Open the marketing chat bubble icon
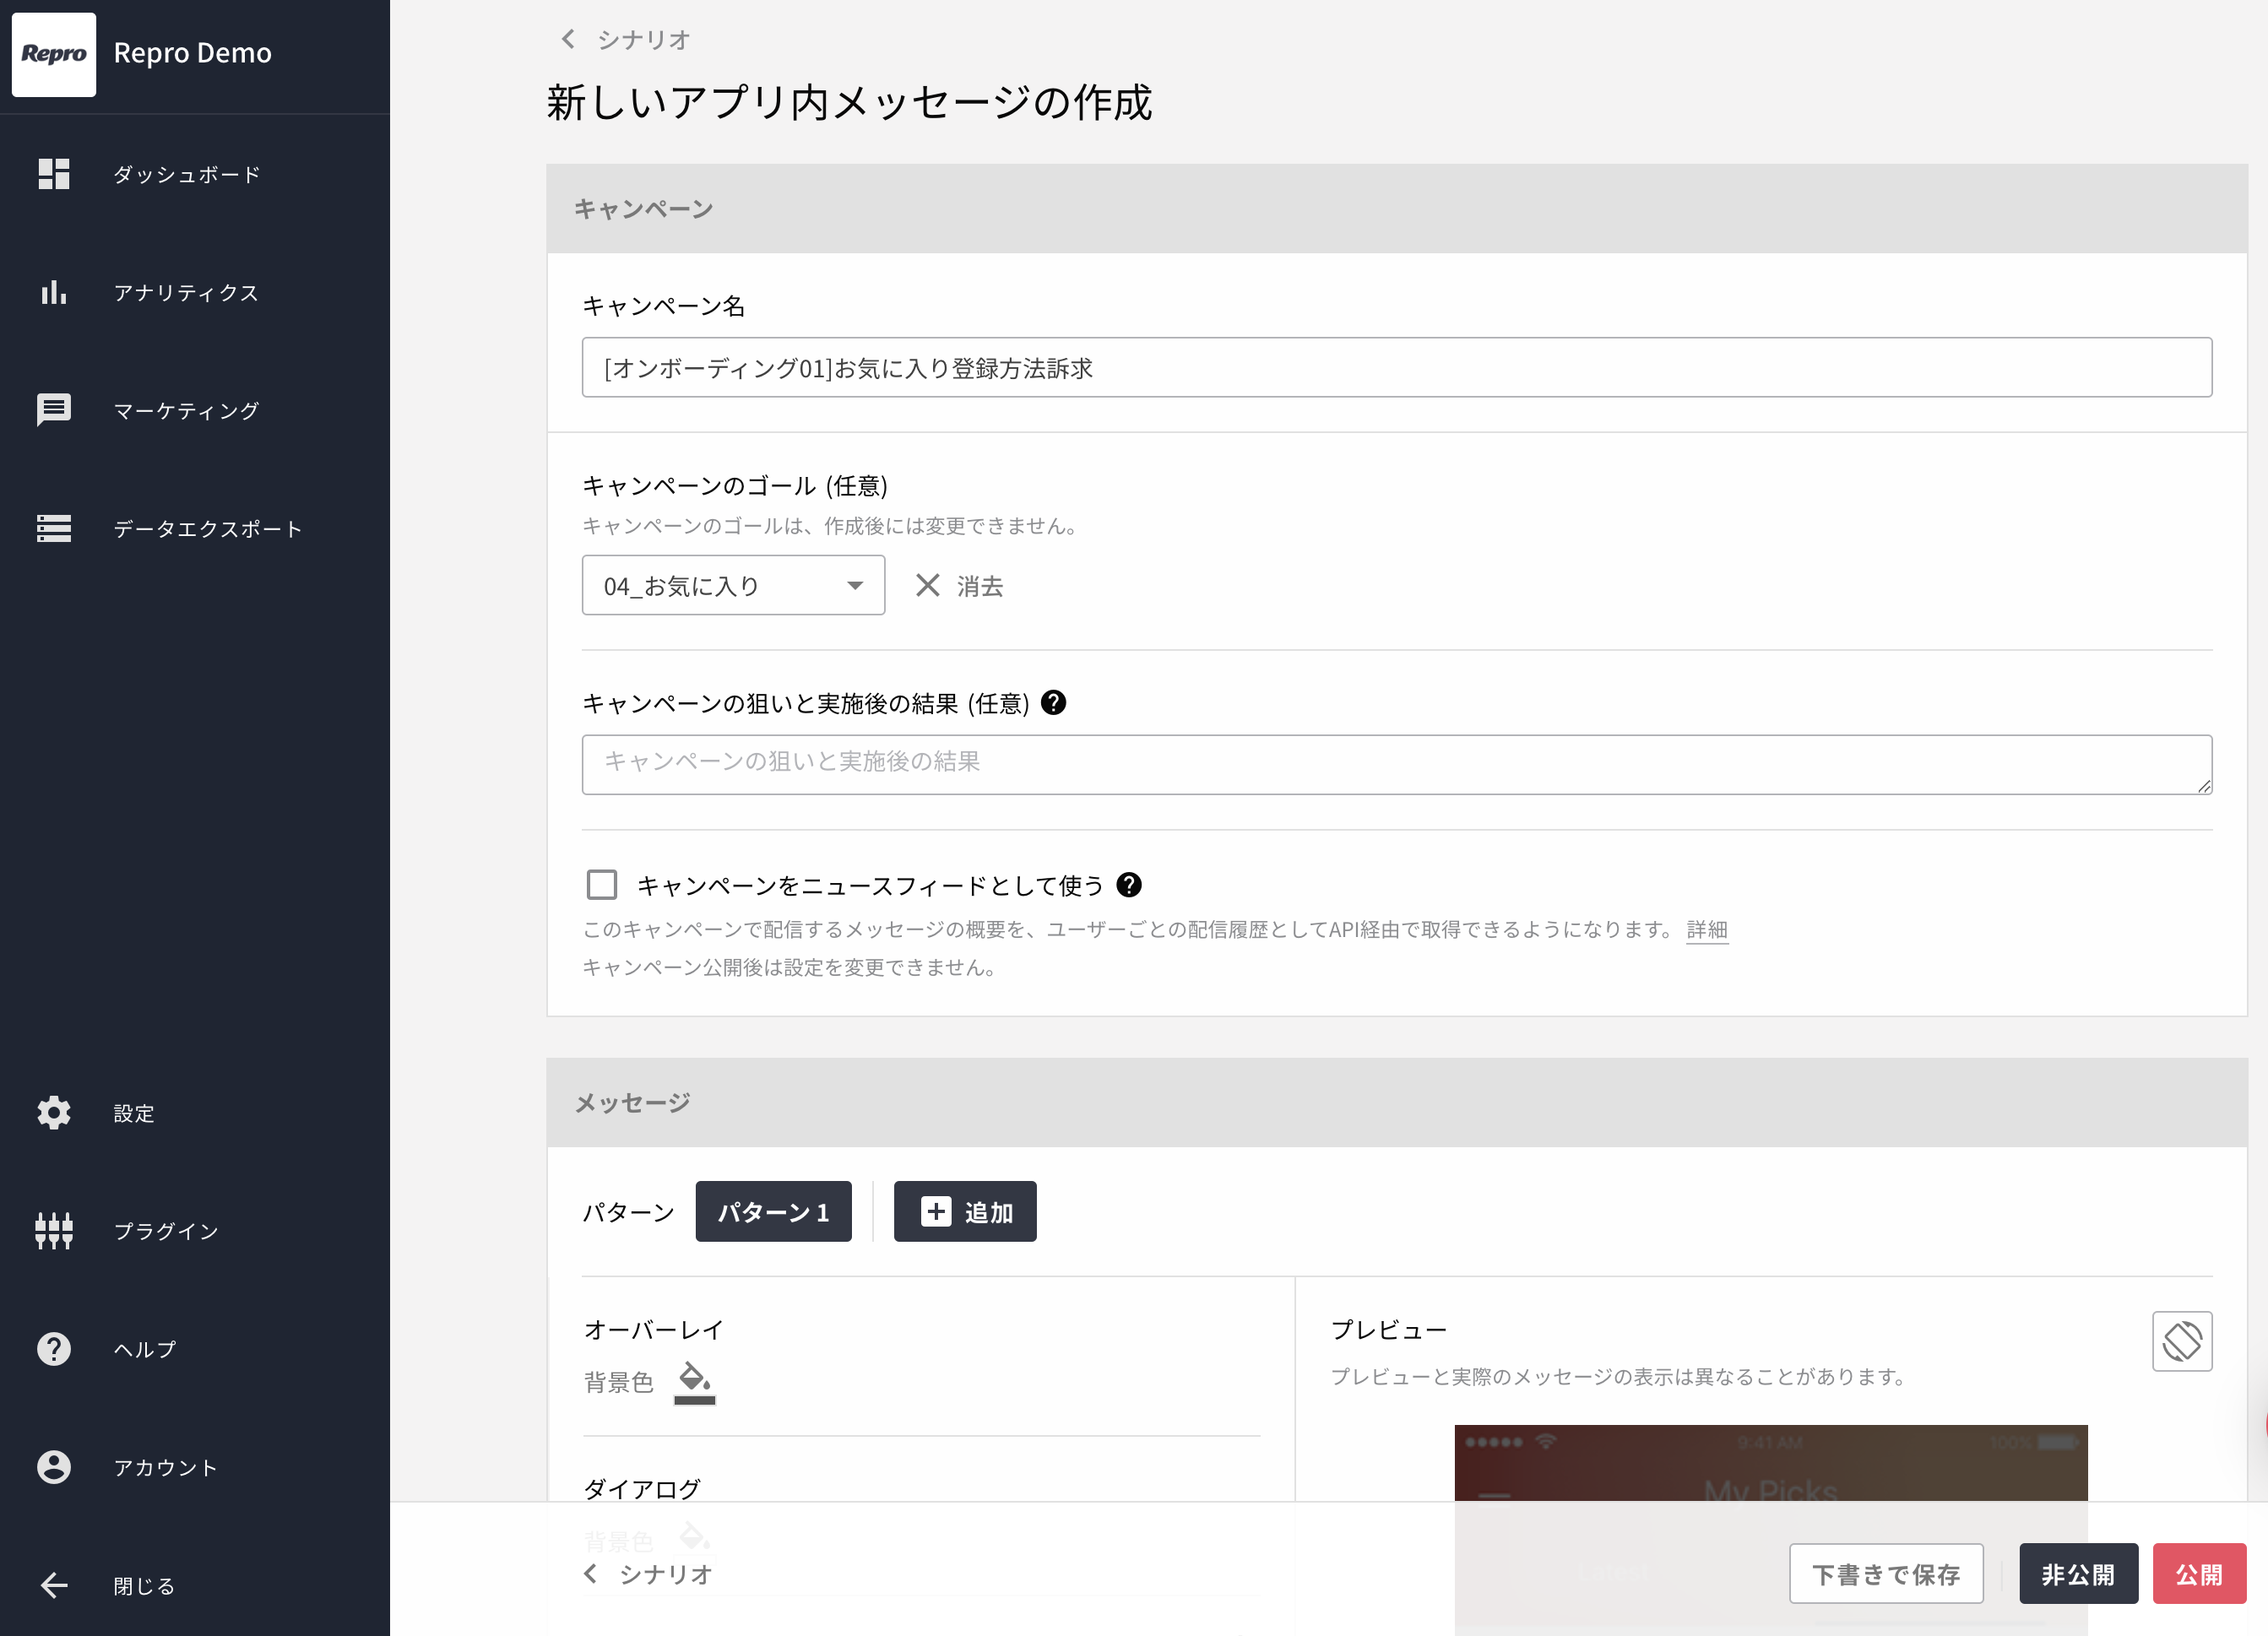 (54, 410)
